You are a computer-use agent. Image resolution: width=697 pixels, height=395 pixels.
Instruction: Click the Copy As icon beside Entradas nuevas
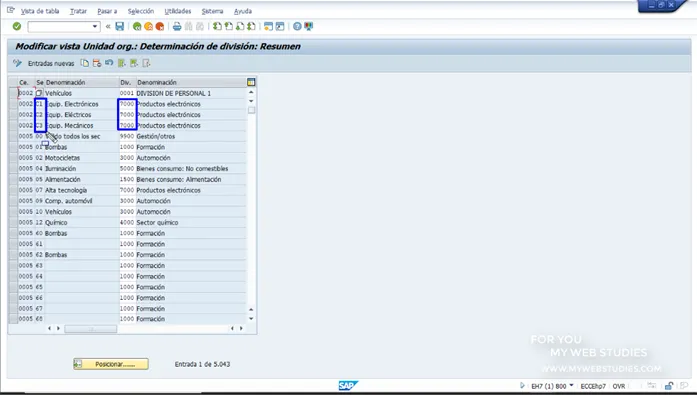click(x=84, y=63)
